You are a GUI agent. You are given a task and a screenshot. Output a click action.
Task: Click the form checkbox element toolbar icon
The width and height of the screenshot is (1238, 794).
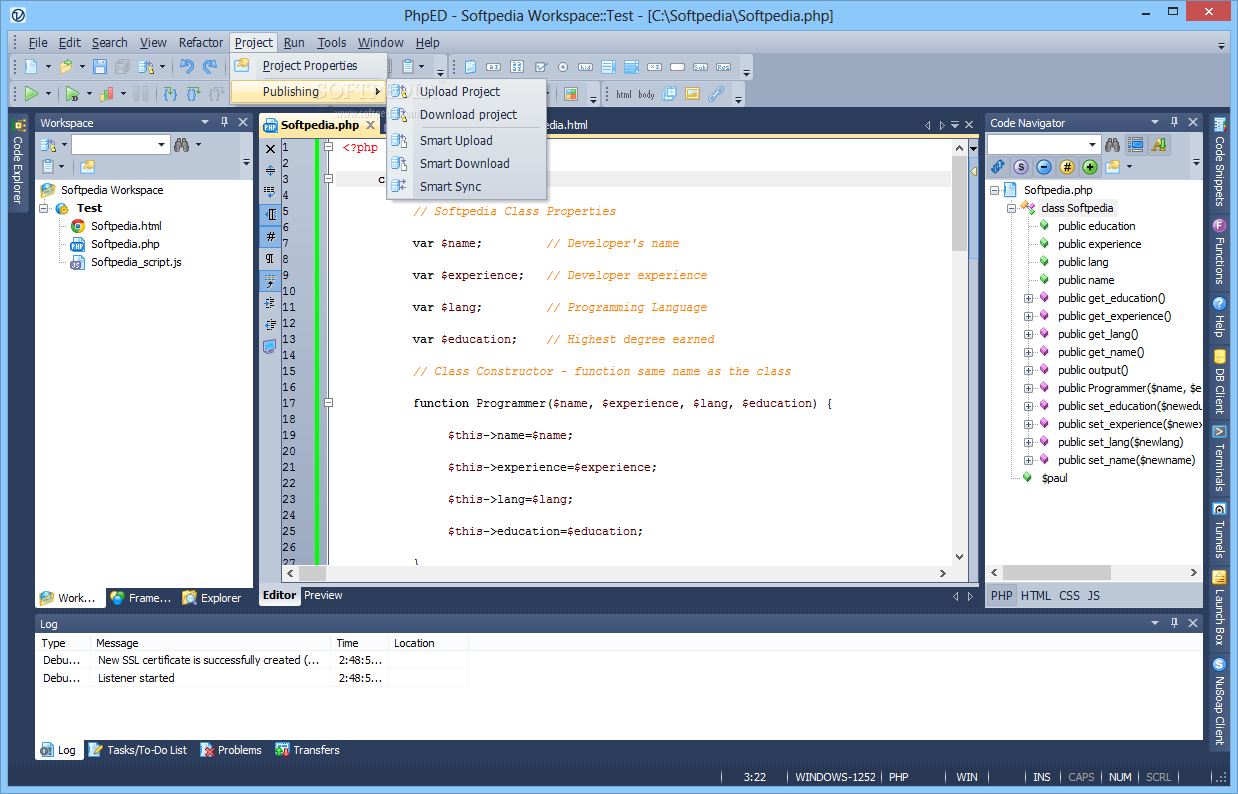coord(540,67)
